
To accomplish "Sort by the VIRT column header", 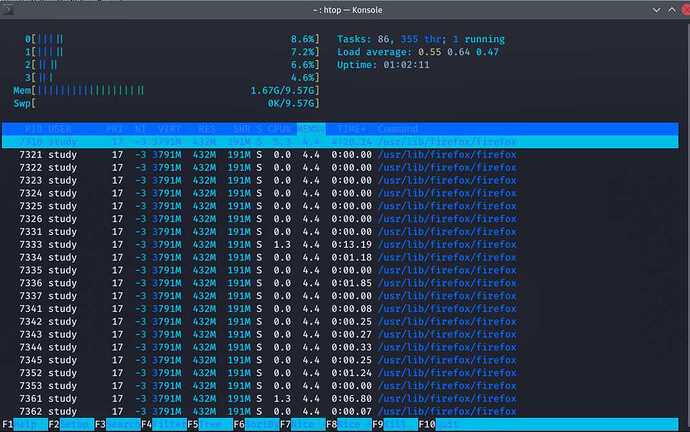I will 169,129.
